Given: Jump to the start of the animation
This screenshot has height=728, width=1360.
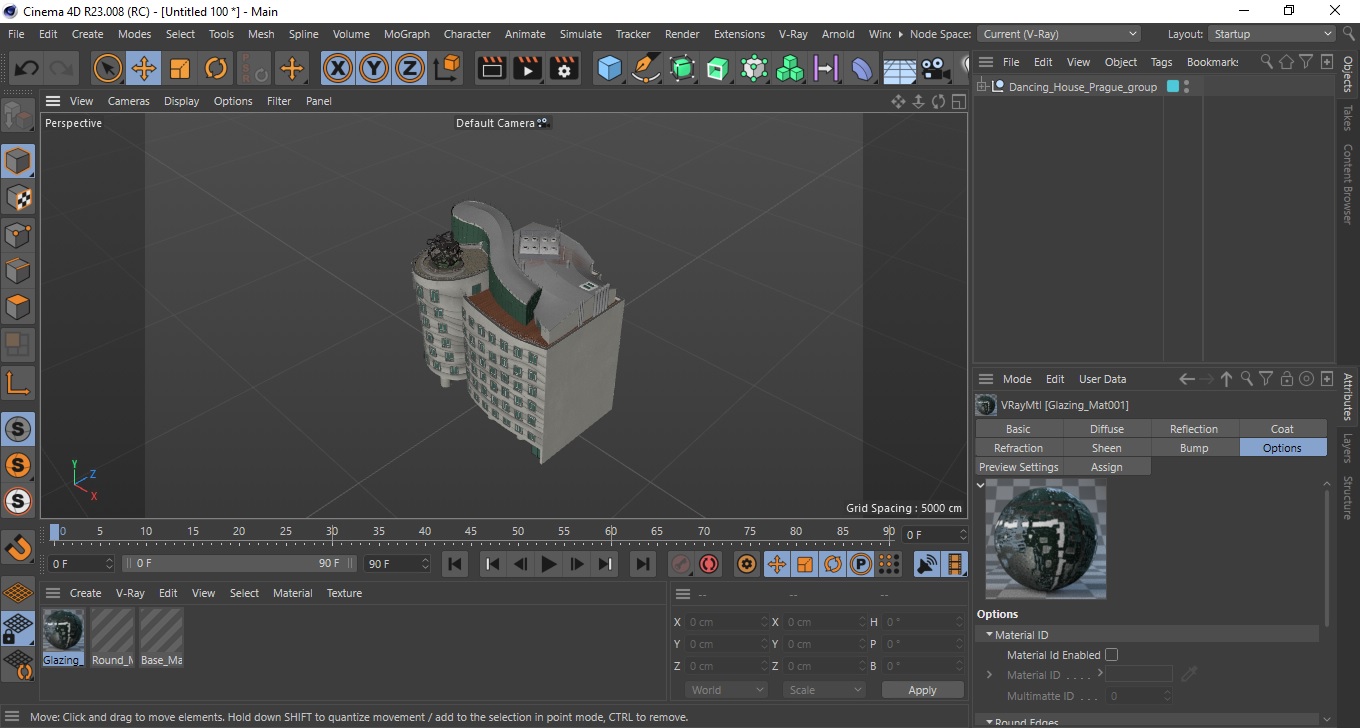Looking at the screenshot, I should coord(455,564).
